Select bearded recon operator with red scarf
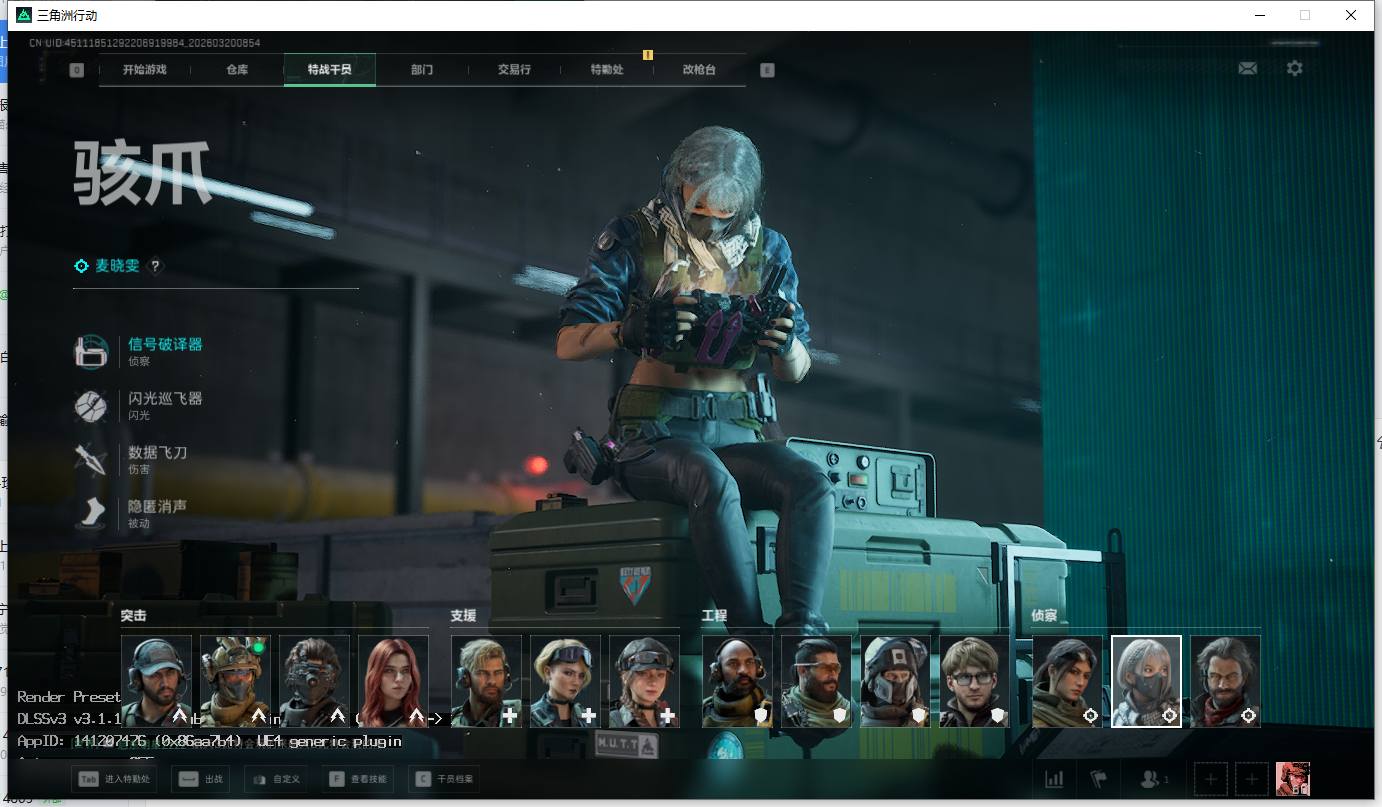 coord(1226,681)
